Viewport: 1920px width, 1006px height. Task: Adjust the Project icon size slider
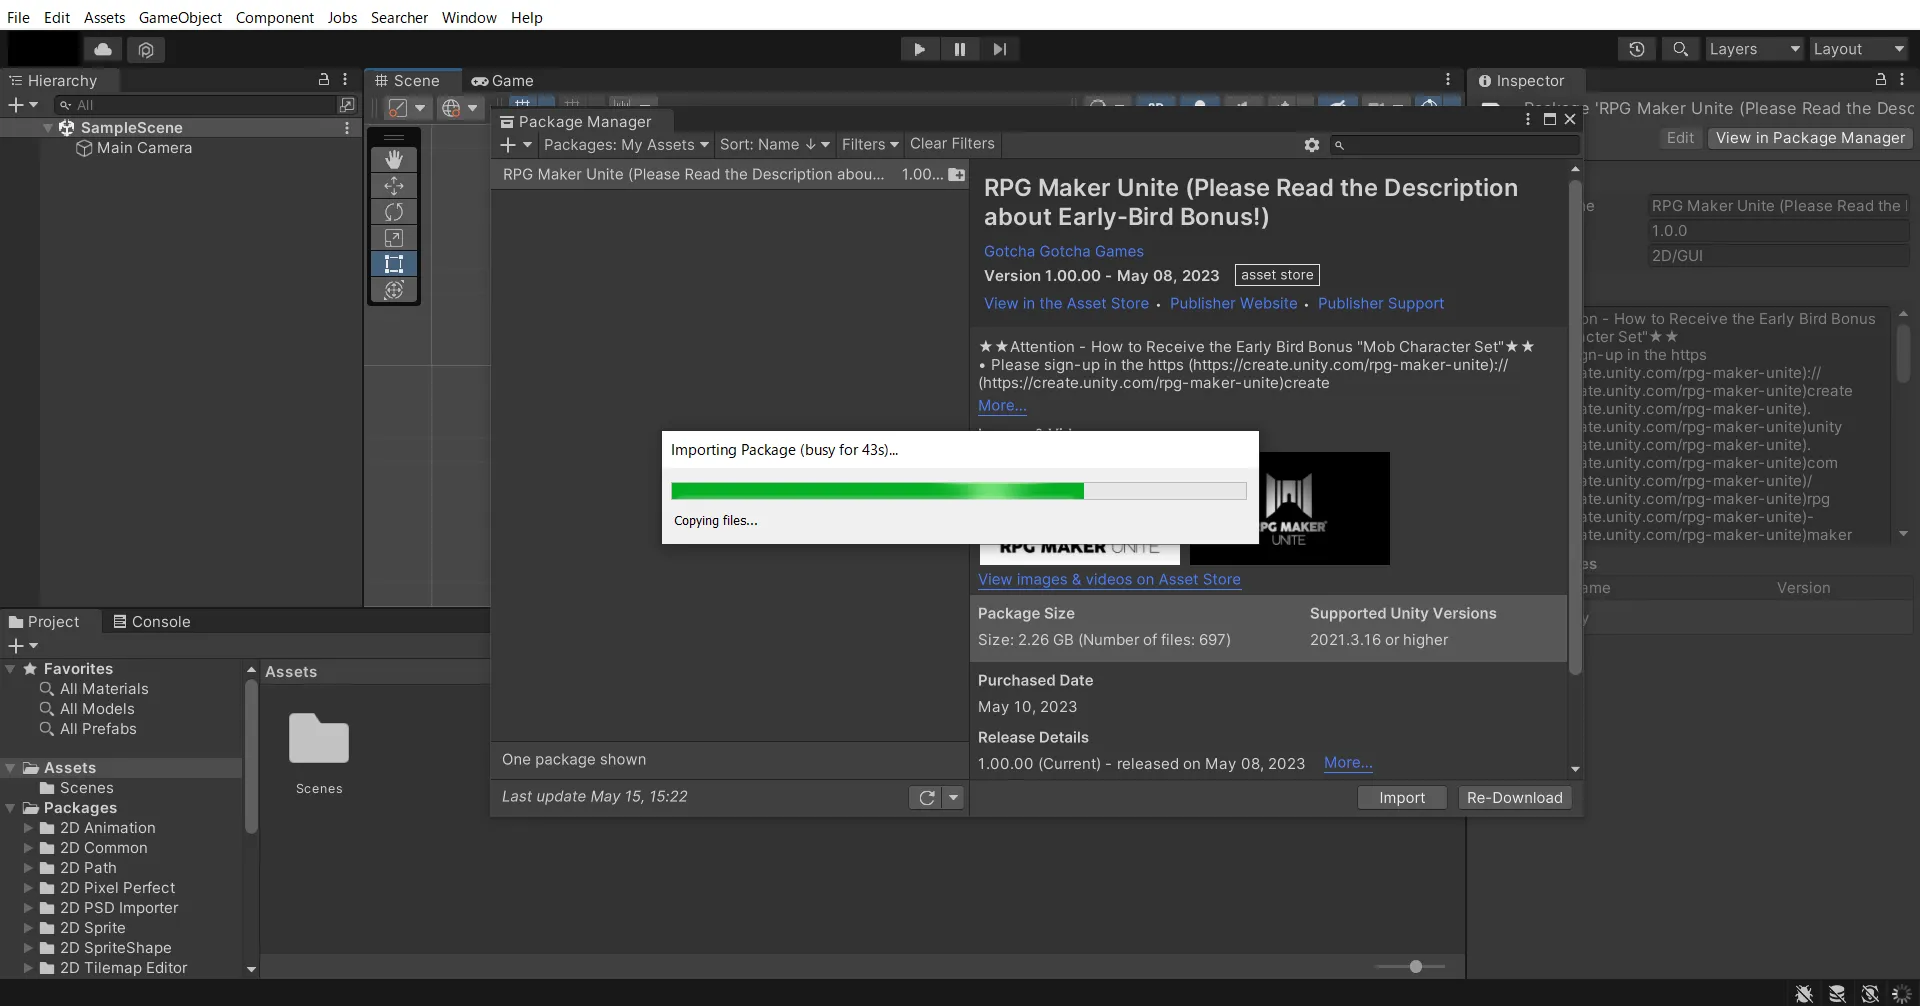click(1415, 966)
